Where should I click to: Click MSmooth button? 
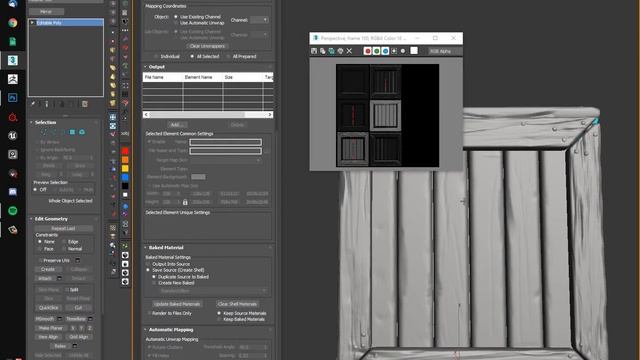point(45,319)
